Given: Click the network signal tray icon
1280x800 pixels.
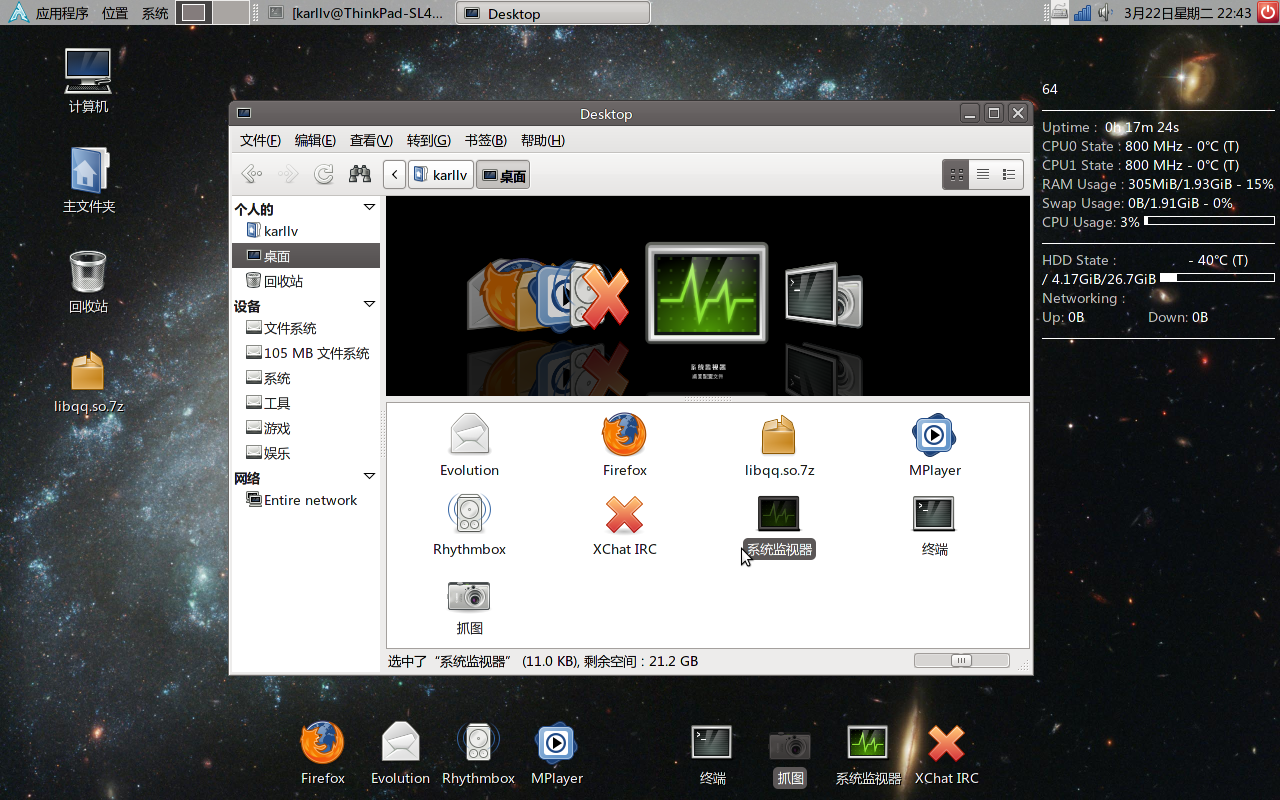Looking at the screenshot, I should pos(1082,13).
